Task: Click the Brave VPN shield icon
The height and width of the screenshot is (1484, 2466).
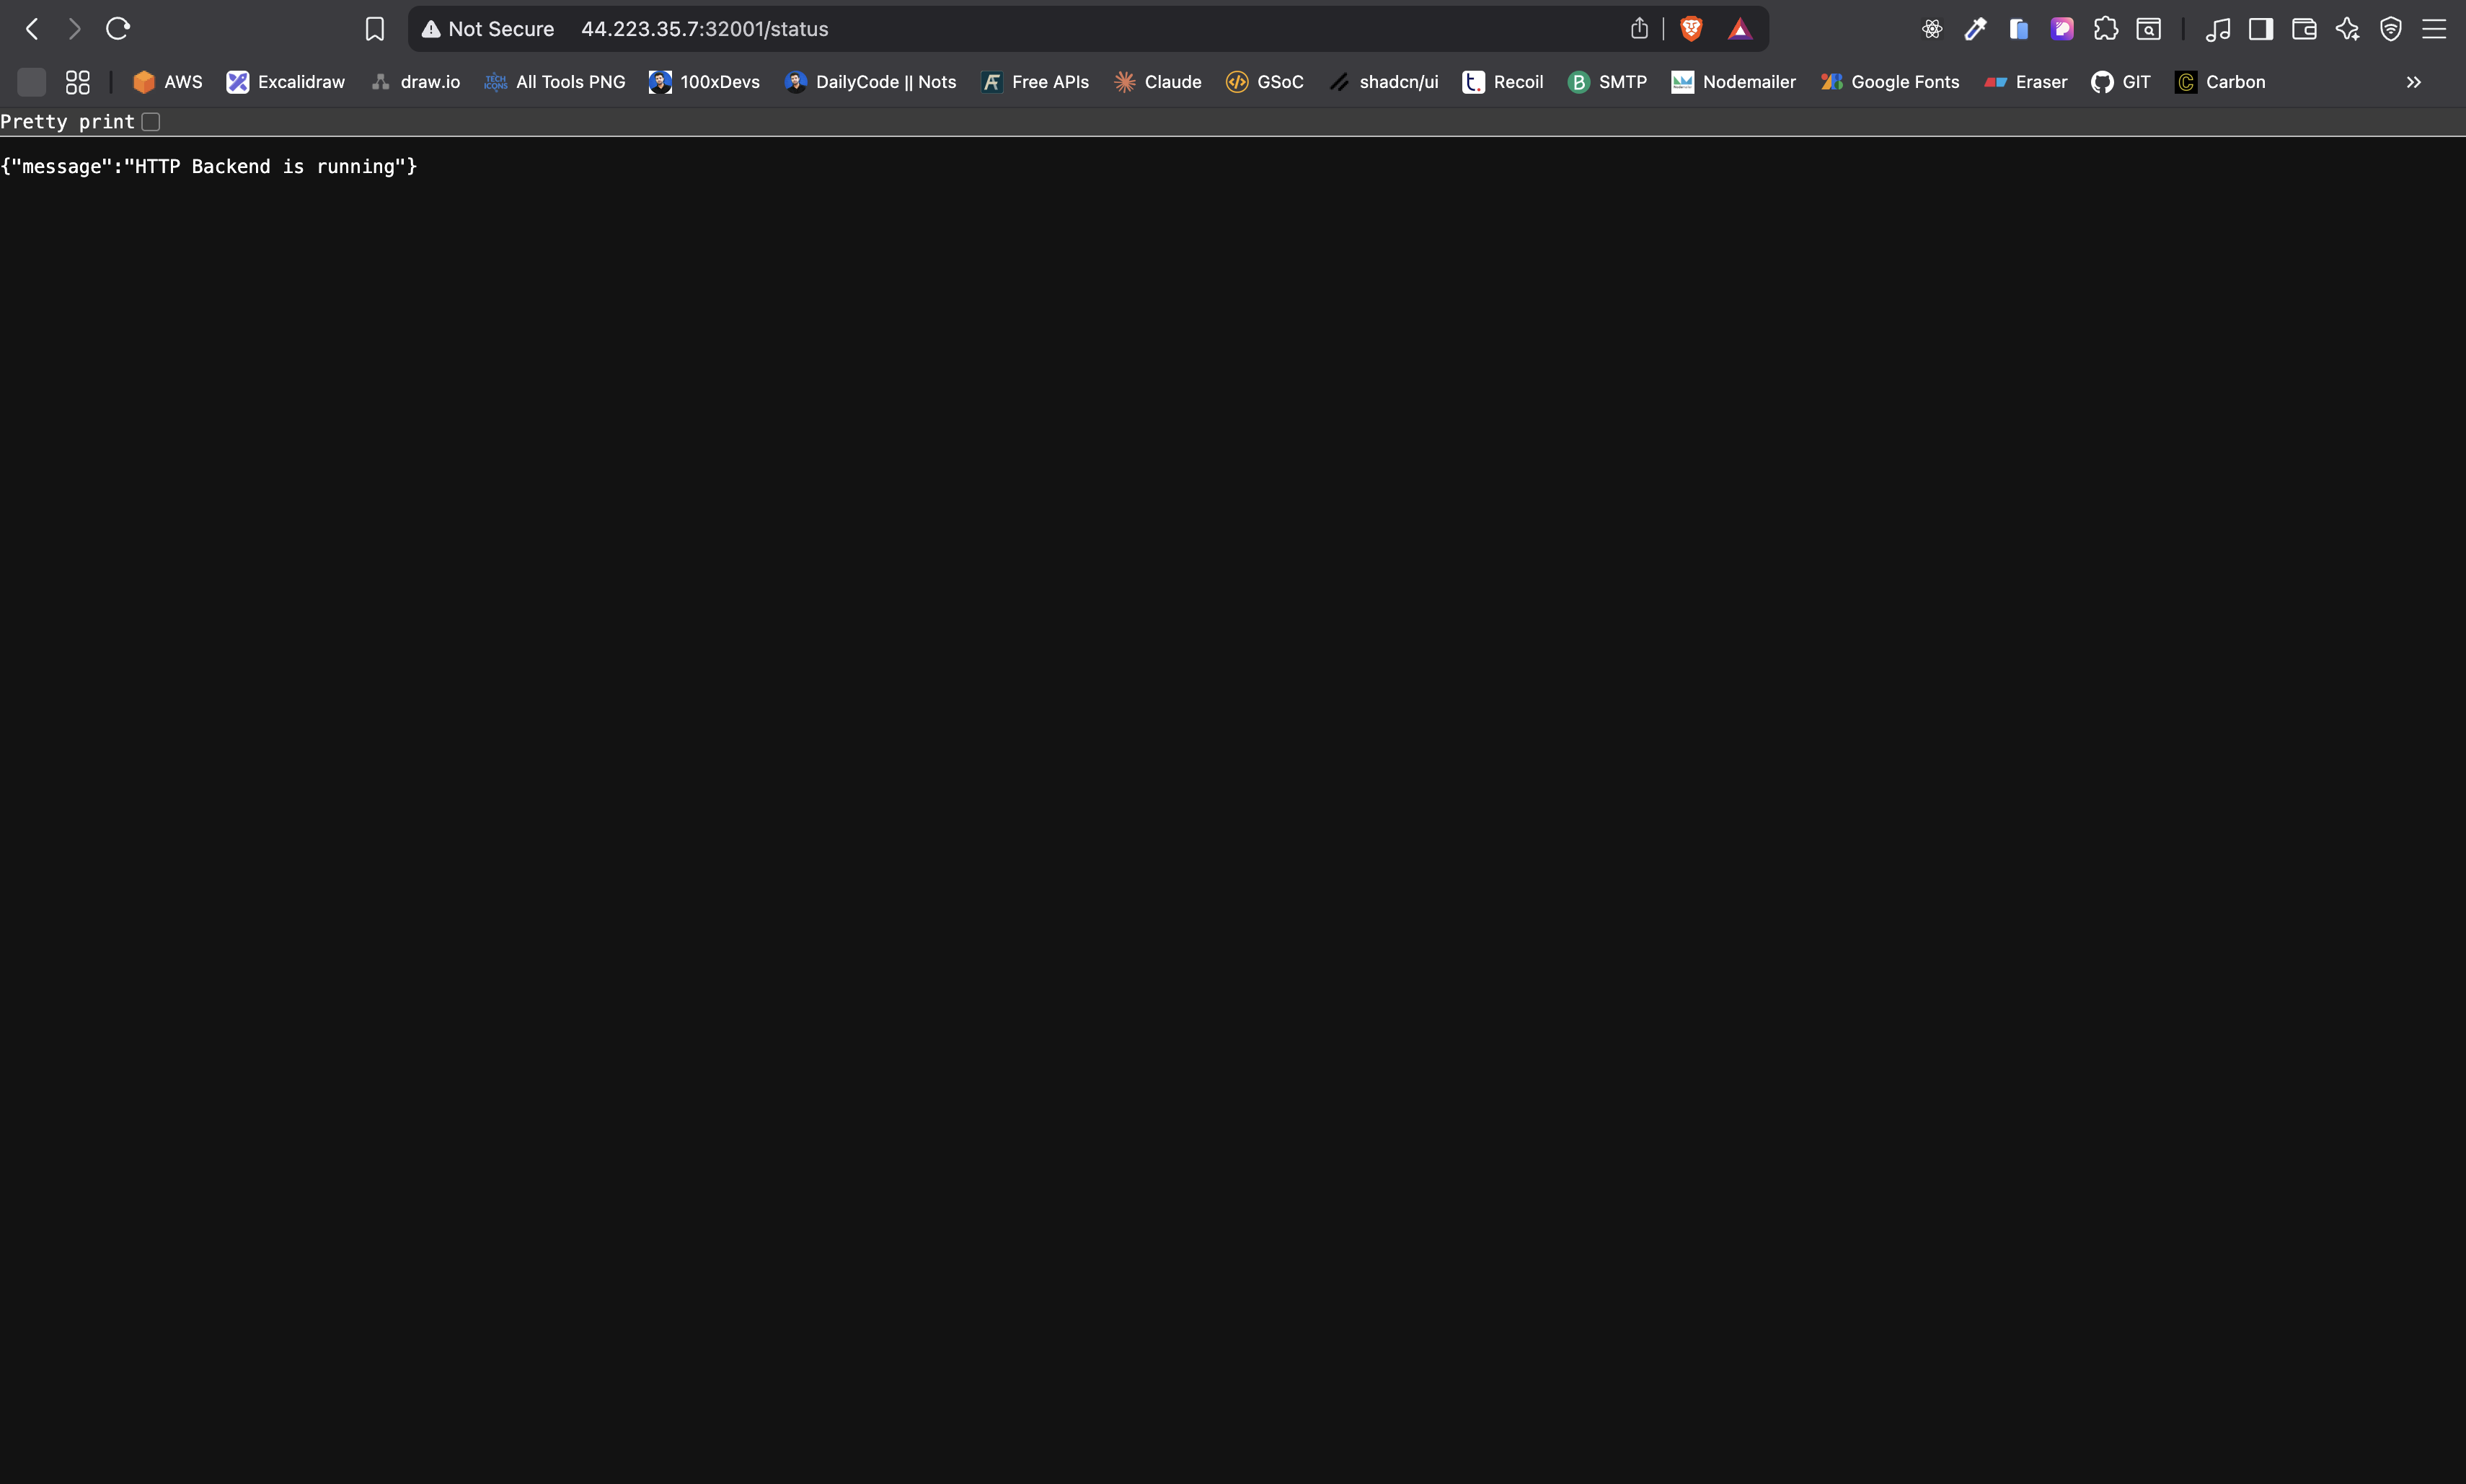Action: 2390,29
